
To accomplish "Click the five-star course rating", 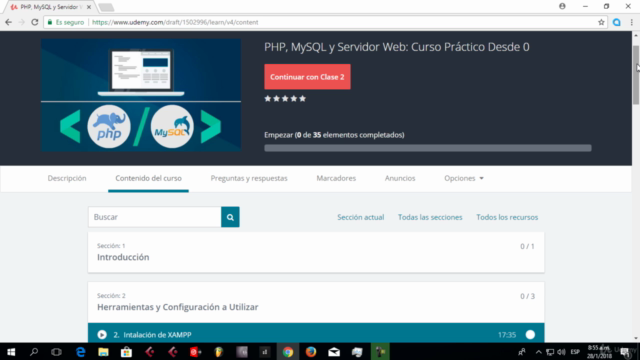I will (x=285, y=98).
